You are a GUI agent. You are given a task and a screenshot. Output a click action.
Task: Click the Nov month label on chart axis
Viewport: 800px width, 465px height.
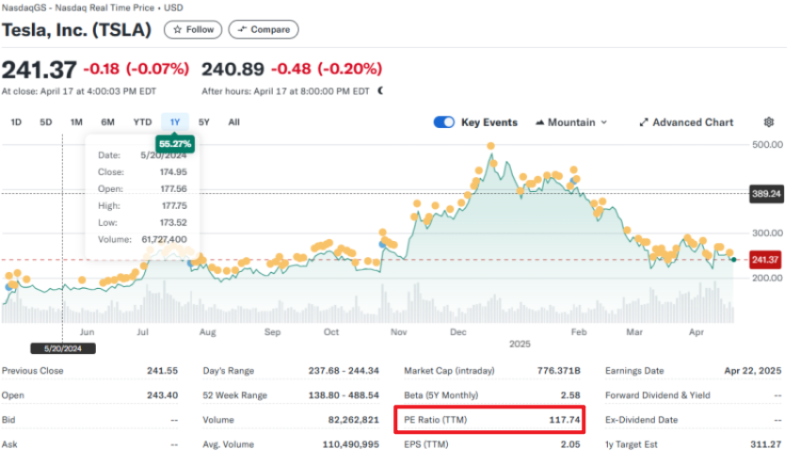[x=398, y=332]
